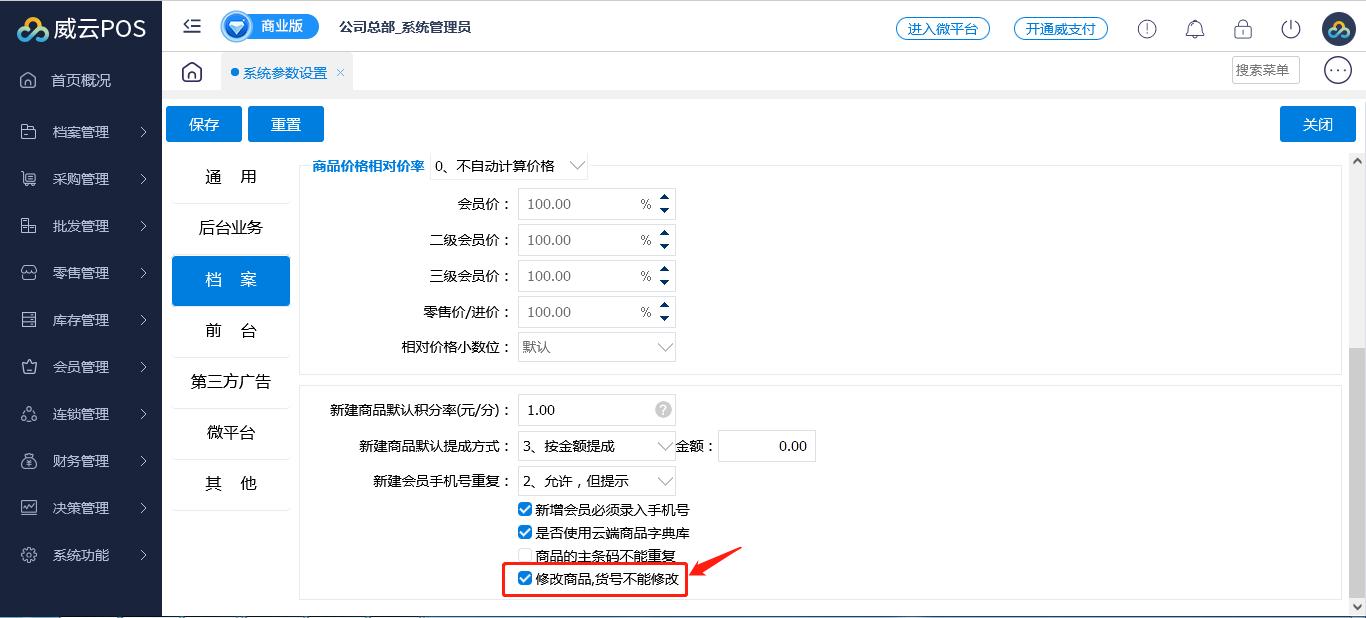The image size is (1366, 618).
Task: Click into the 搜索菜单 search field
Action: pyautogui.click(x=1264, y=70)
